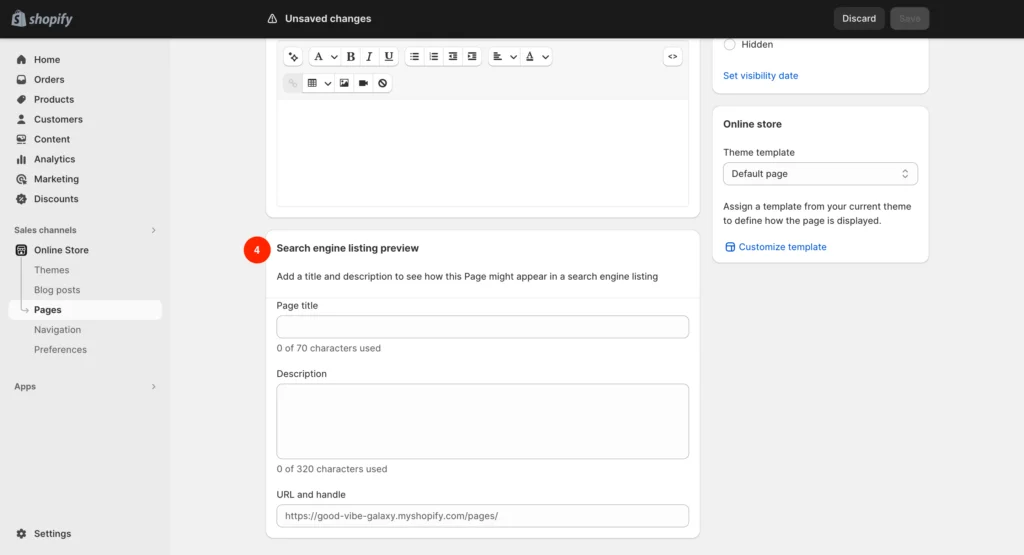Click inside the content editor body
The width and height of the screenshot is (1024, 555).
click(x=483, y=153)
